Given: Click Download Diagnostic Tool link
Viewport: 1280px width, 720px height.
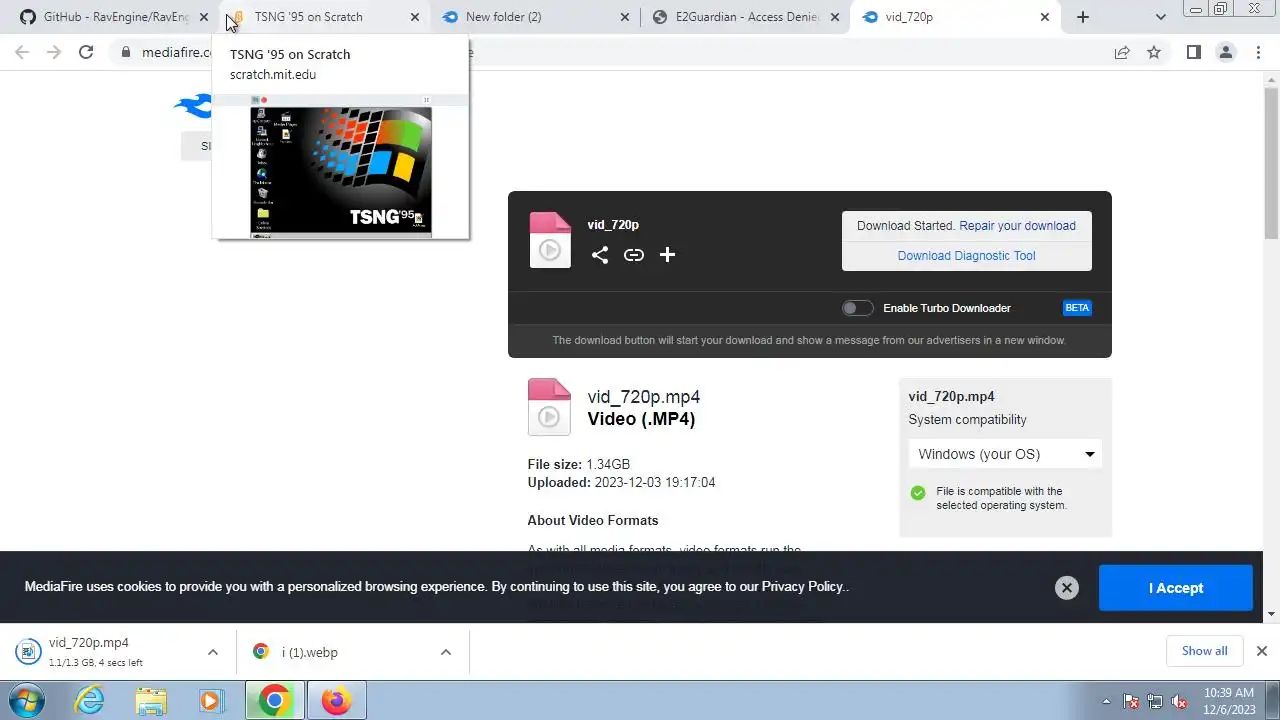Looking at the screenshot, I should (x=966, y=256).
